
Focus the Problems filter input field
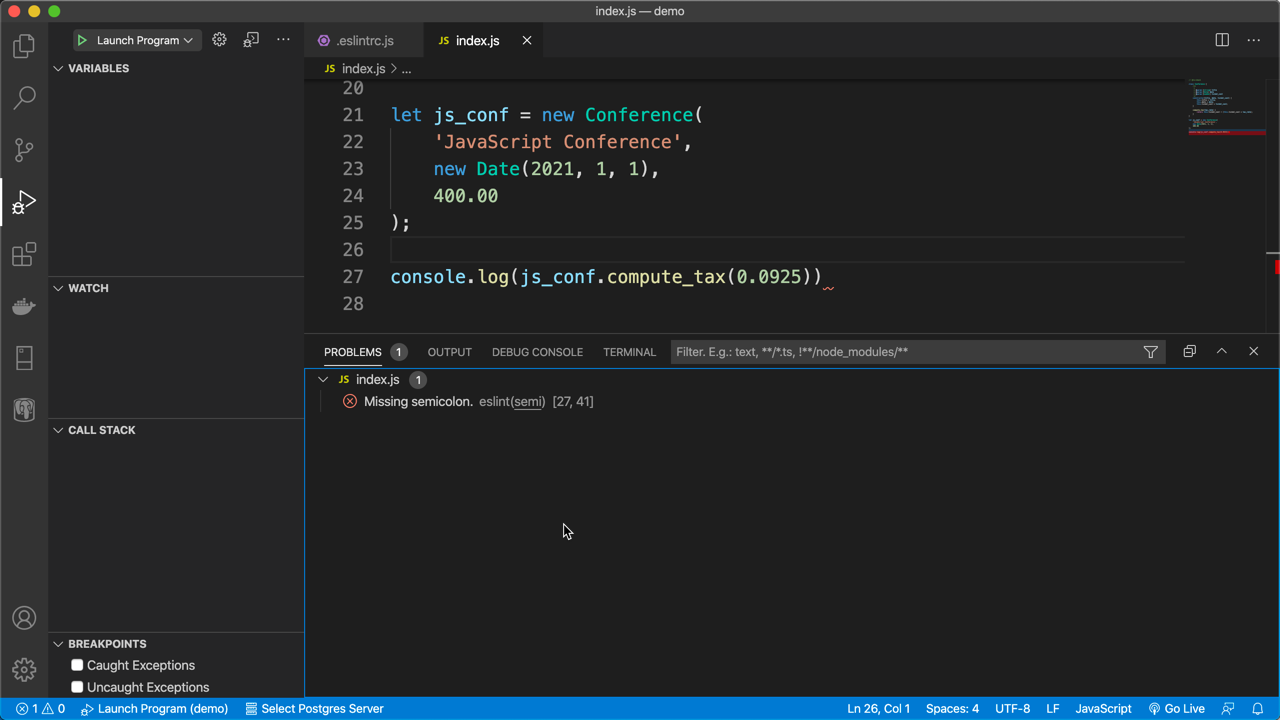[905, 352]
